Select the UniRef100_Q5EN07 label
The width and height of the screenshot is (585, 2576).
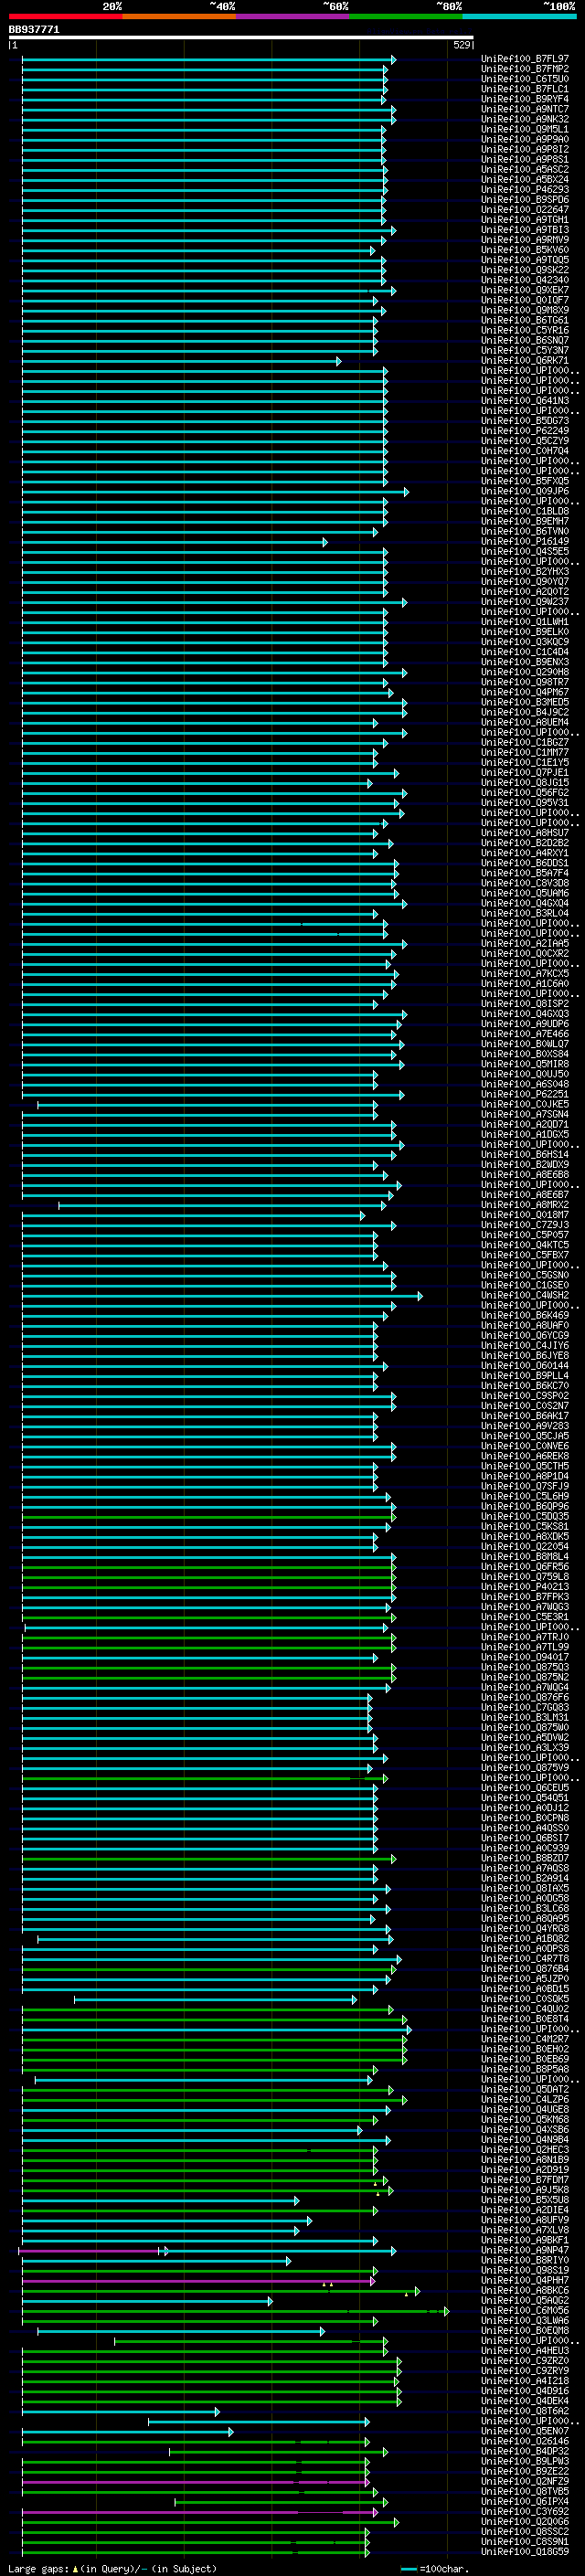(525, 2431)
